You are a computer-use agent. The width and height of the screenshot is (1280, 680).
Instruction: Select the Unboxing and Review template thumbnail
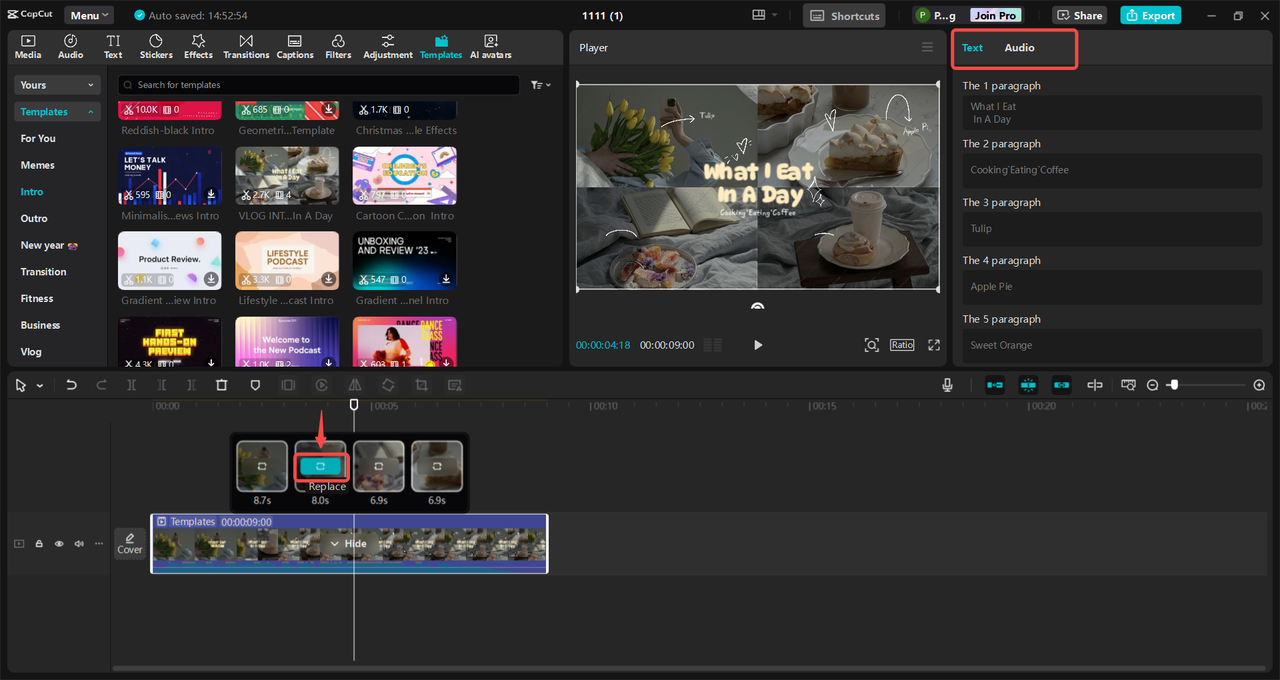click(404, 261)
